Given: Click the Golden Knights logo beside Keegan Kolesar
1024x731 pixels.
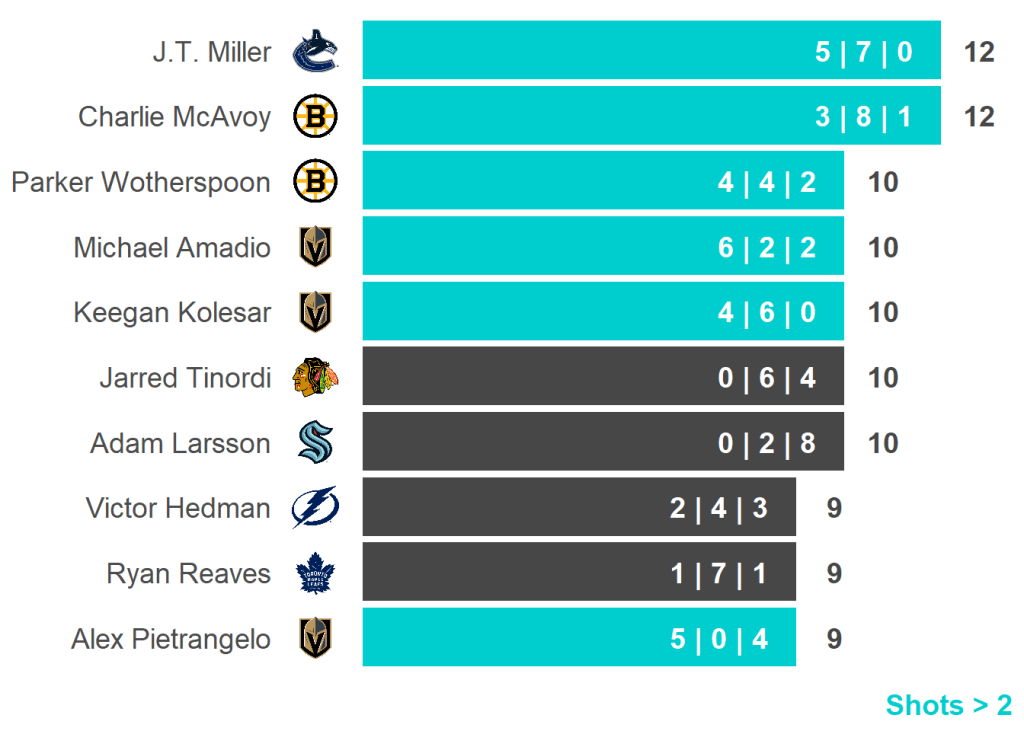Looking at the screenshot, I should [315, 312].
